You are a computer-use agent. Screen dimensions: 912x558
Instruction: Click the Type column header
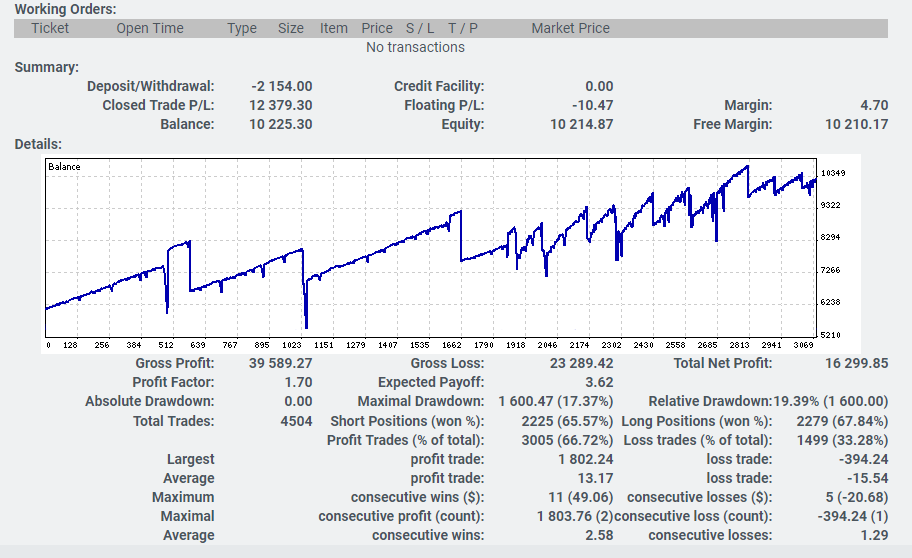(242, 28)
